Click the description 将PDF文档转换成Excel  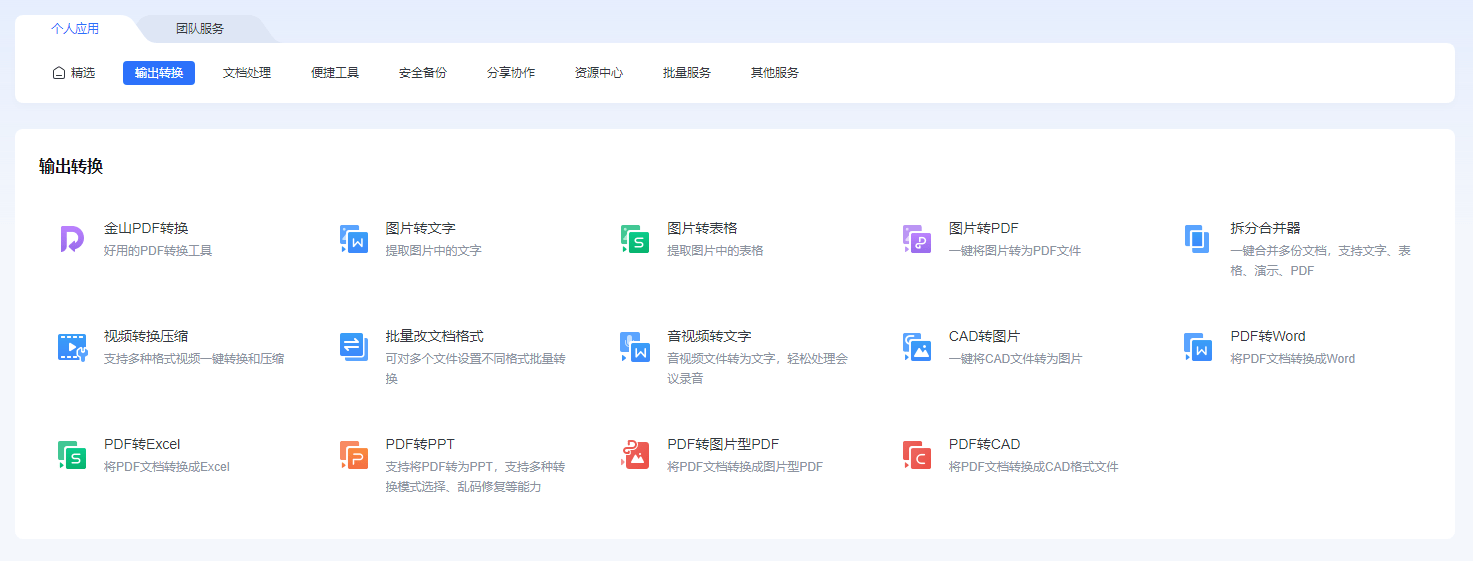click(167, 467)
